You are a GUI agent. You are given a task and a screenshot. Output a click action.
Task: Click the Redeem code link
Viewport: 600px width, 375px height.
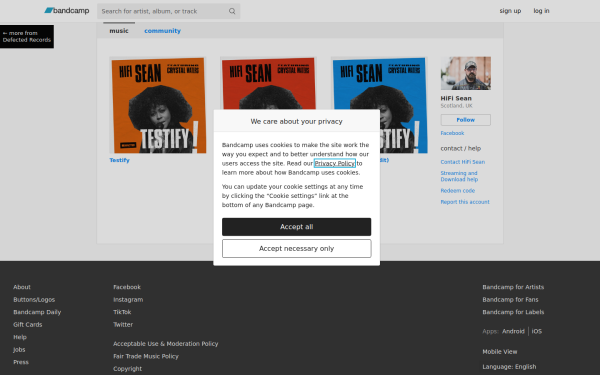point(458,191)
